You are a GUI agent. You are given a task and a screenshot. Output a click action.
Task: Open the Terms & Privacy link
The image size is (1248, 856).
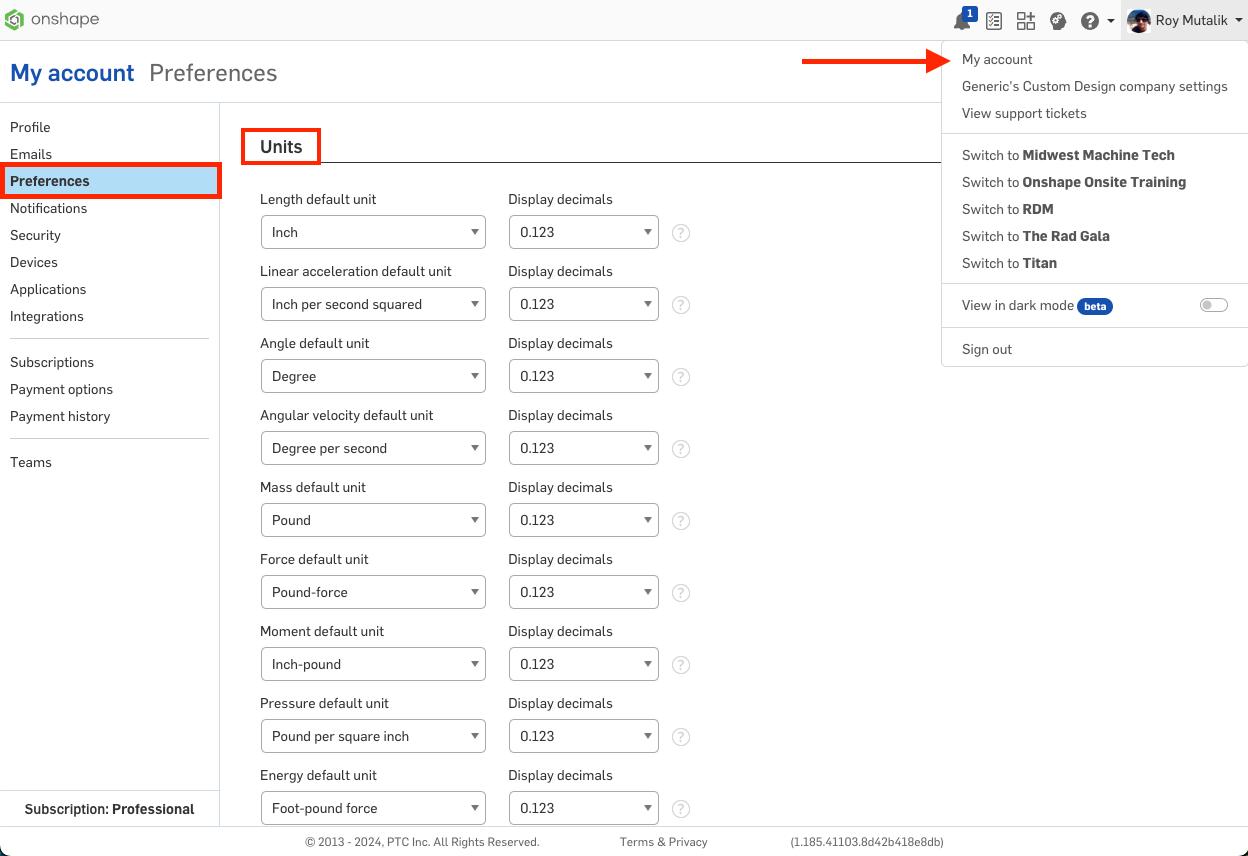[663, 842]
